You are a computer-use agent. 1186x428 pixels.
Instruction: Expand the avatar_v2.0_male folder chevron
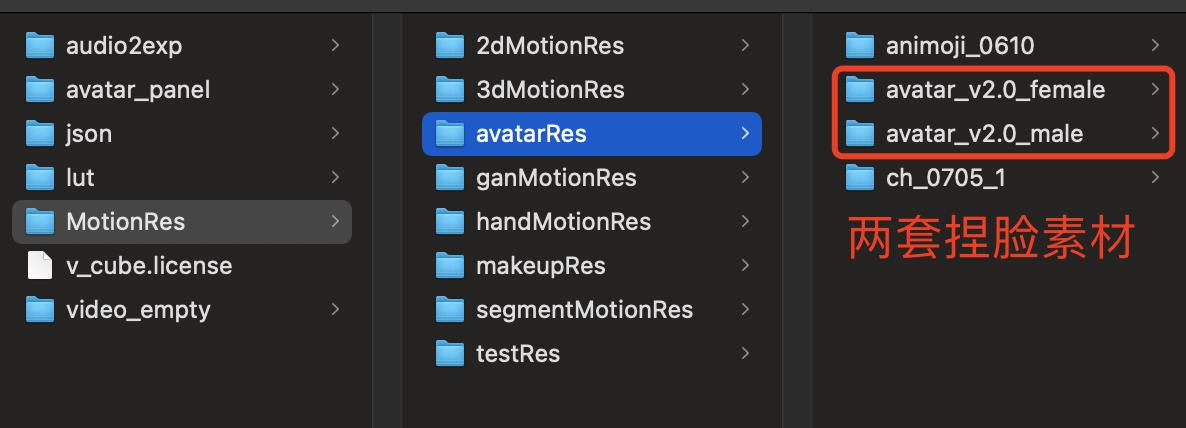(1155, 134)
